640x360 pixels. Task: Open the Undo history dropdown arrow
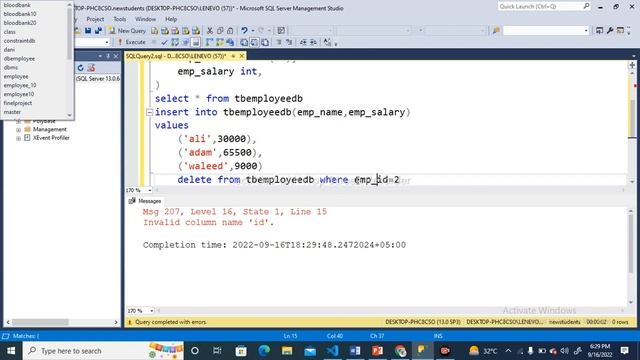click(253, 31)
